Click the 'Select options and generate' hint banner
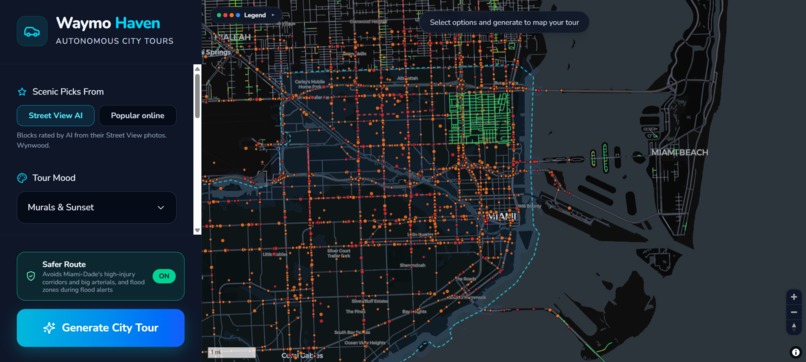Viewport: 806px width, 362px height. pyautogui.click(x=504, y=23)
